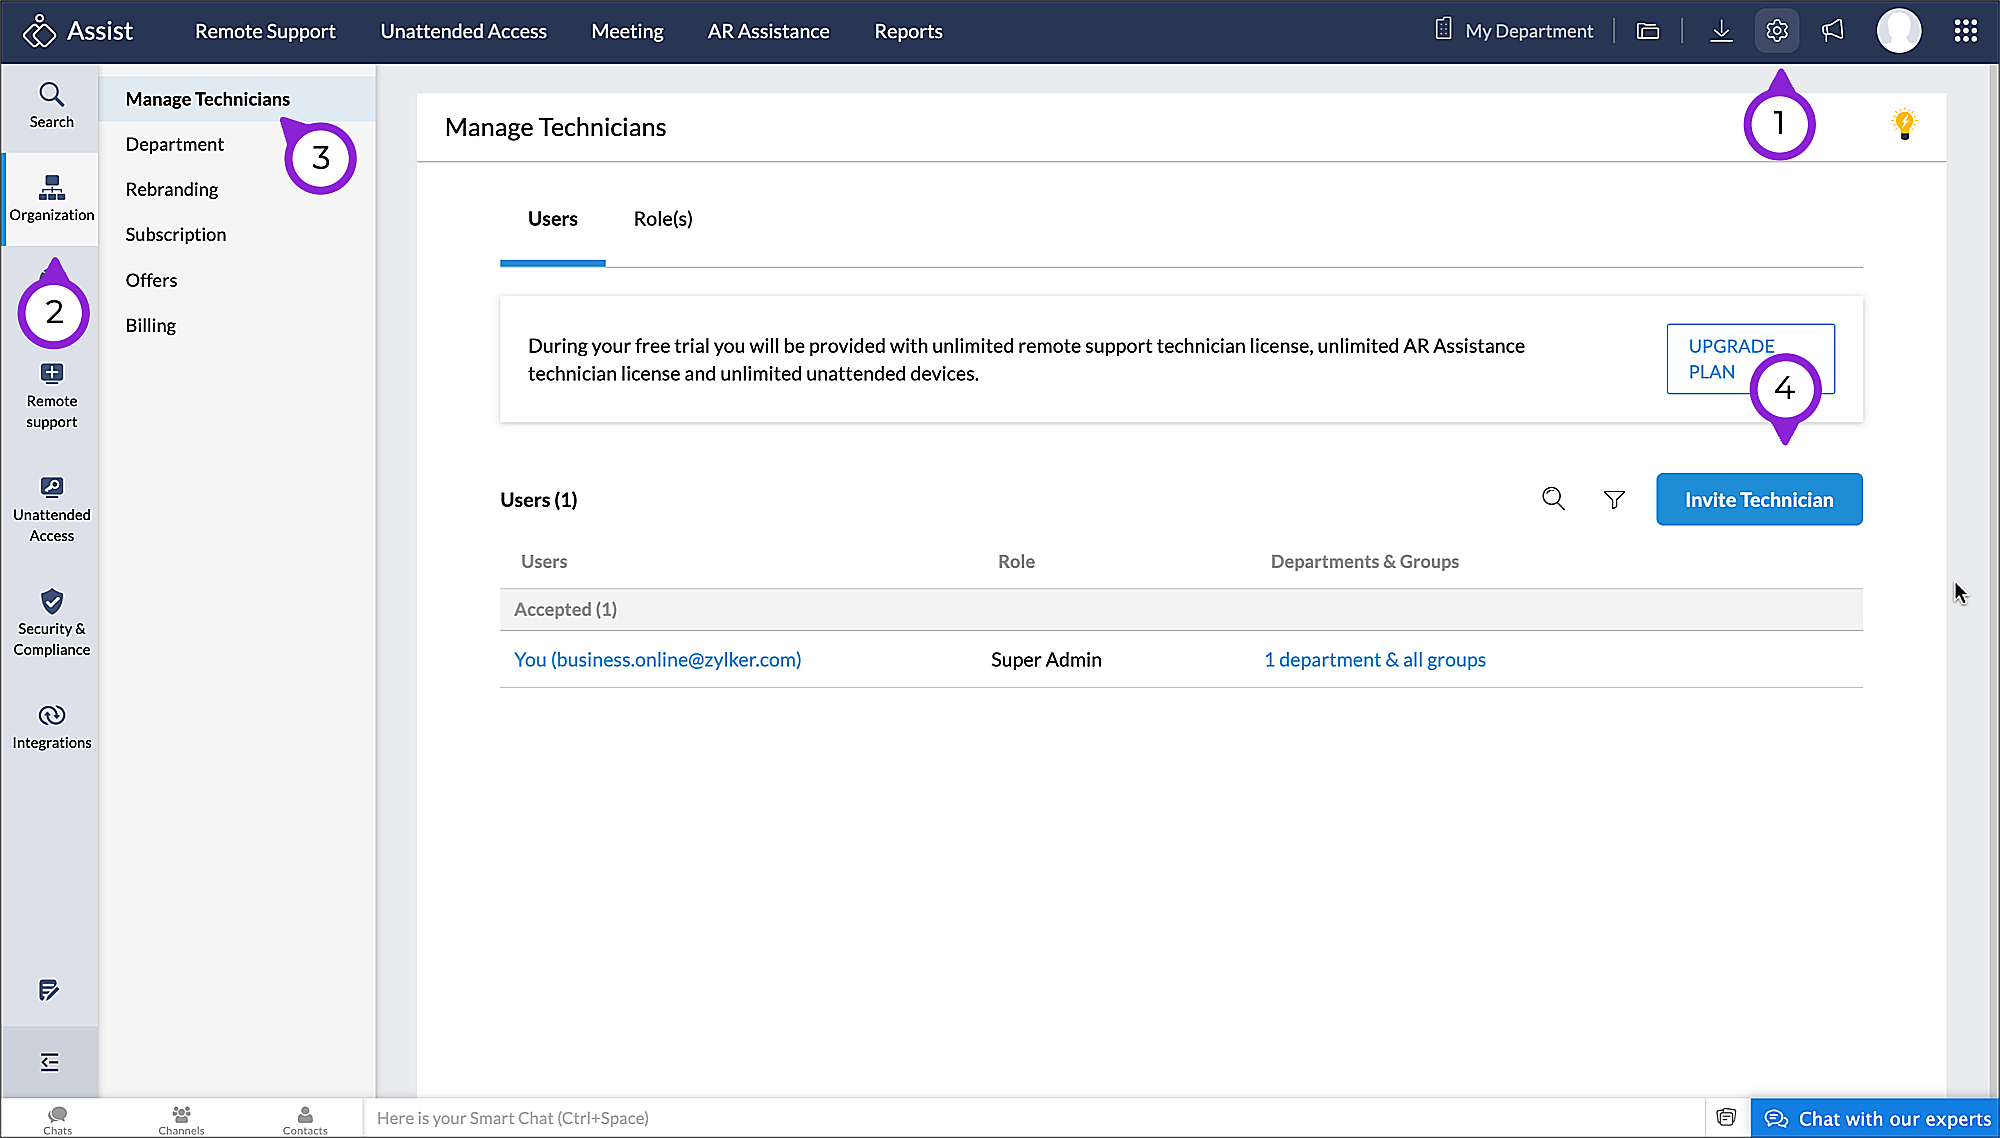The width and height of the screenshot is (2000, 1138).
Task: Open 1 department & all groups link
Action: coord(1374,660)
